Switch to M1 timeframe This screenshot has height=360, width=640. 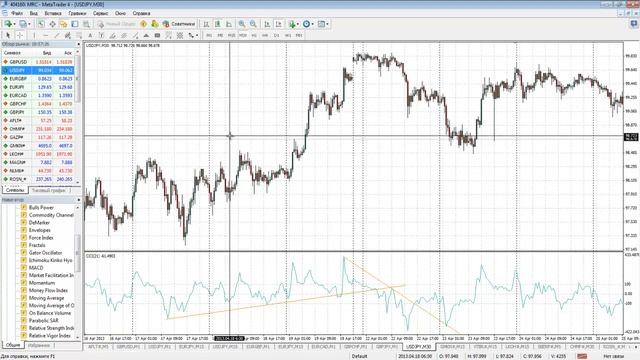point(209,36)
